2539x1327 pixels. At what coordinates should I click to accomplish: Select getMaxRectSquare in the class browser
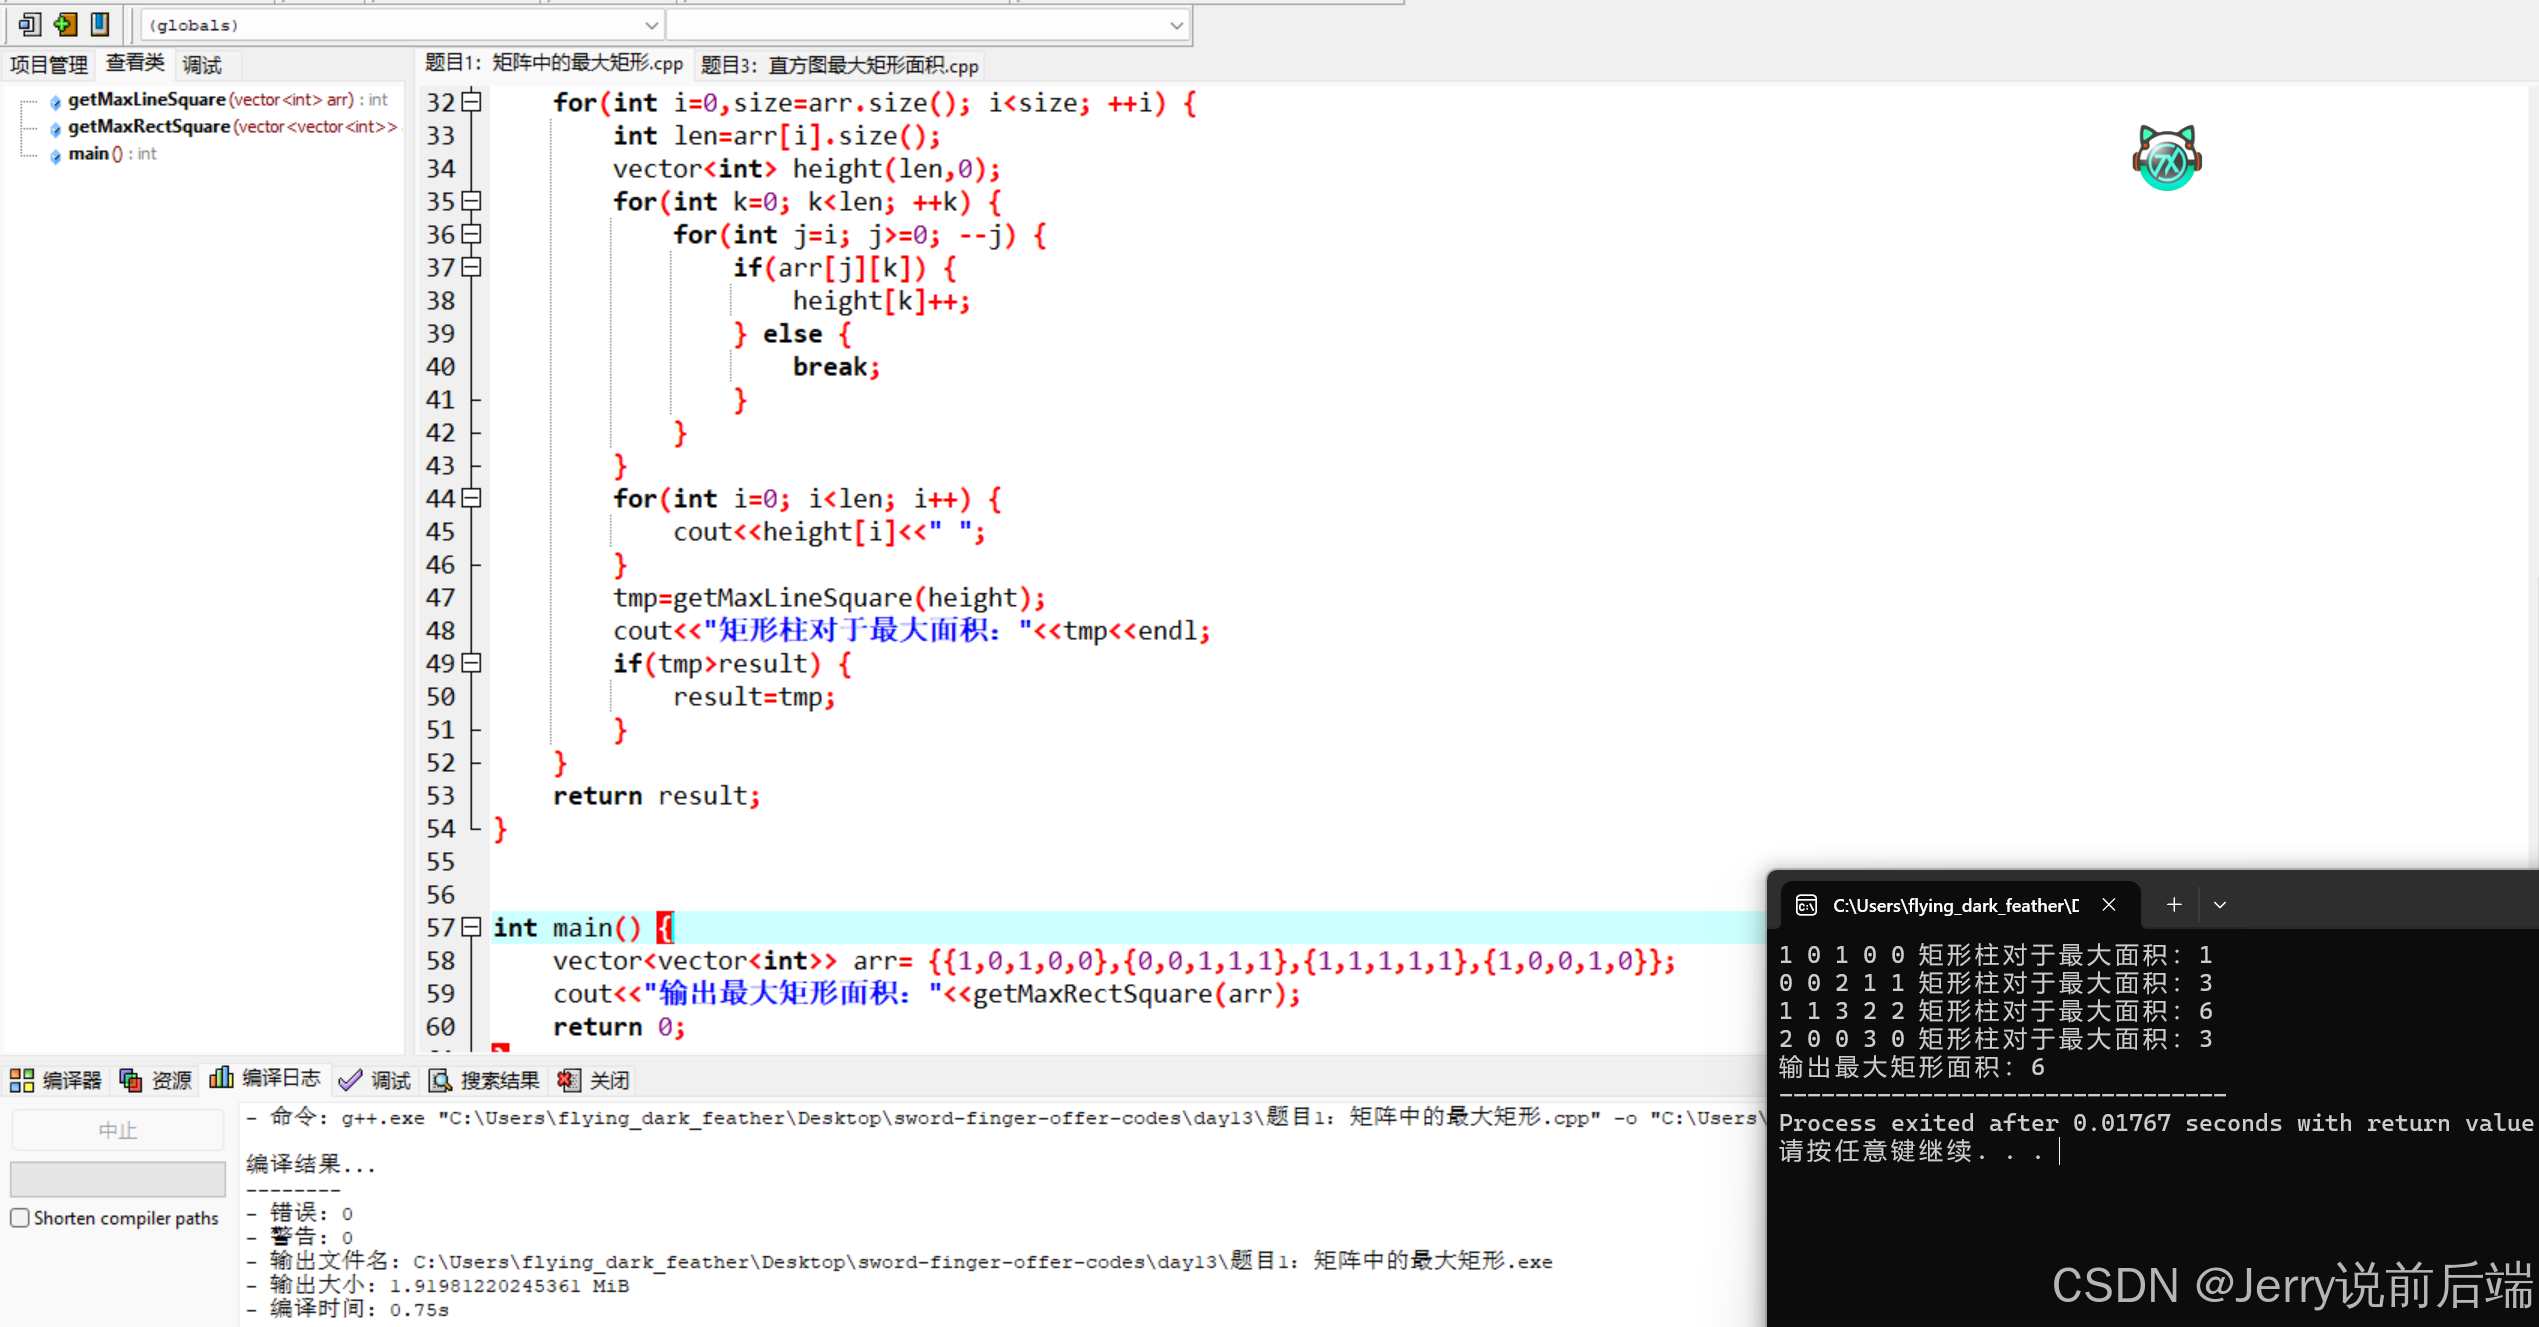click(x=150, y=127)
